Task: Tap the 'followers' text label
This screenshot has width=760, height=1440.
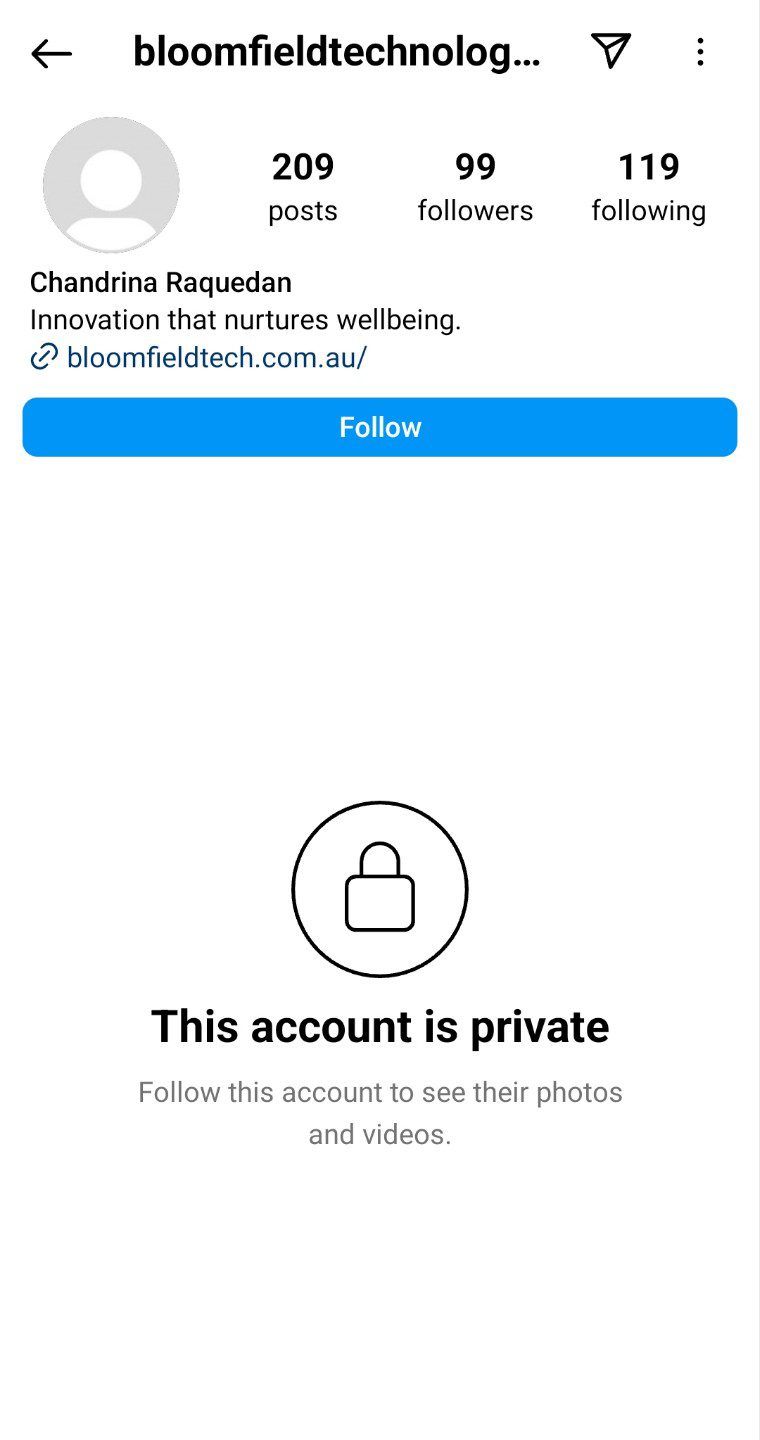Action: coord(475,211)
